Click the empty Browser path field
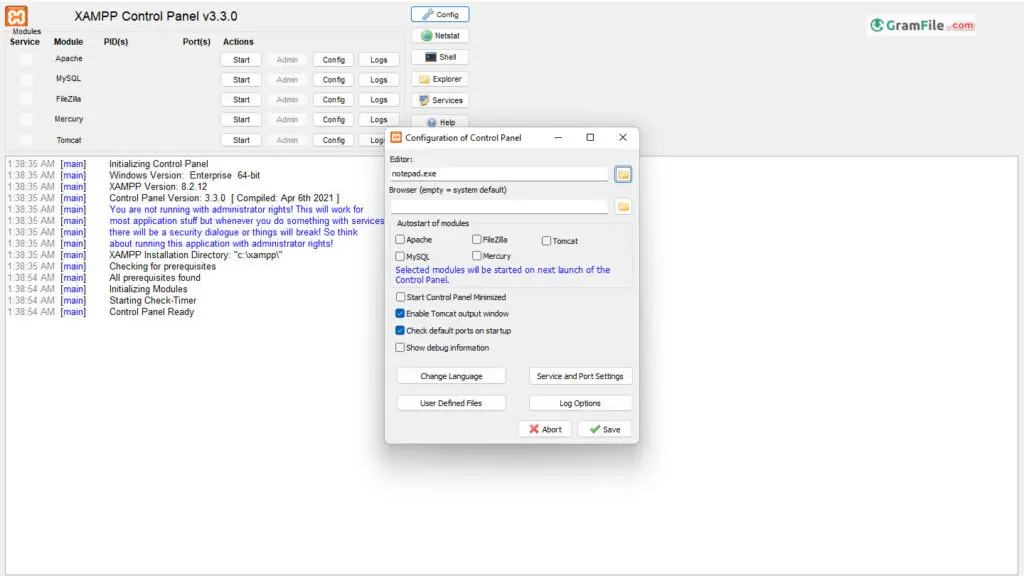Screen dimensions: 1024x576 (499, 206)
